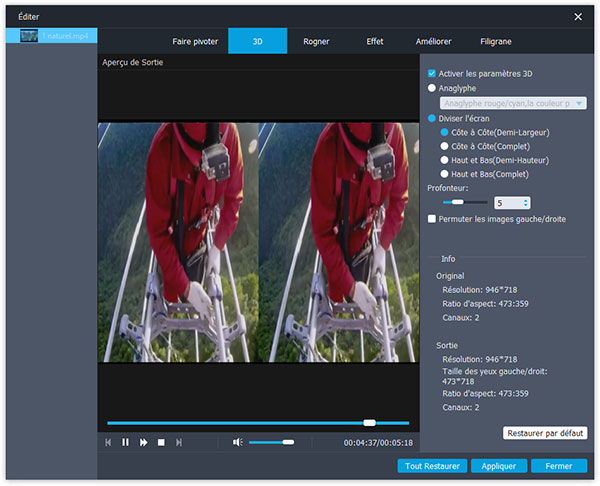Disable 'Activer les paramètres 3D' checkbox
This screenshot has width=600, height=486.
tap(432, 73)
